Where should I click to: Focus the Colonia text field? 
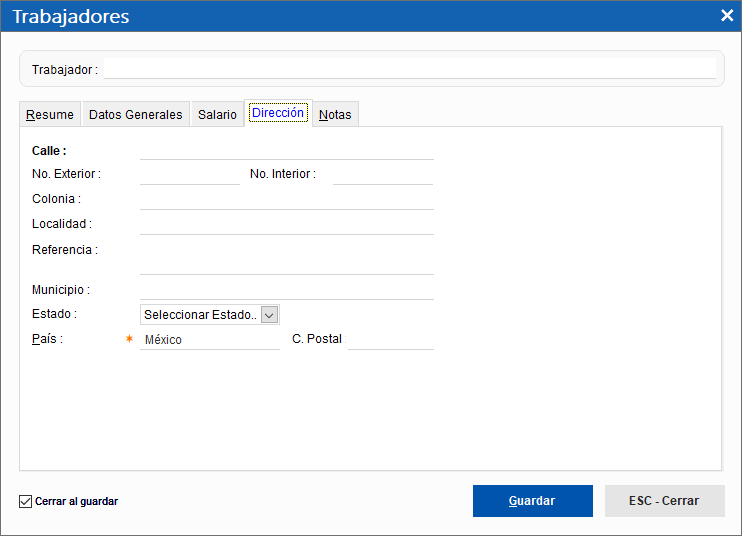tap(287, 200)
